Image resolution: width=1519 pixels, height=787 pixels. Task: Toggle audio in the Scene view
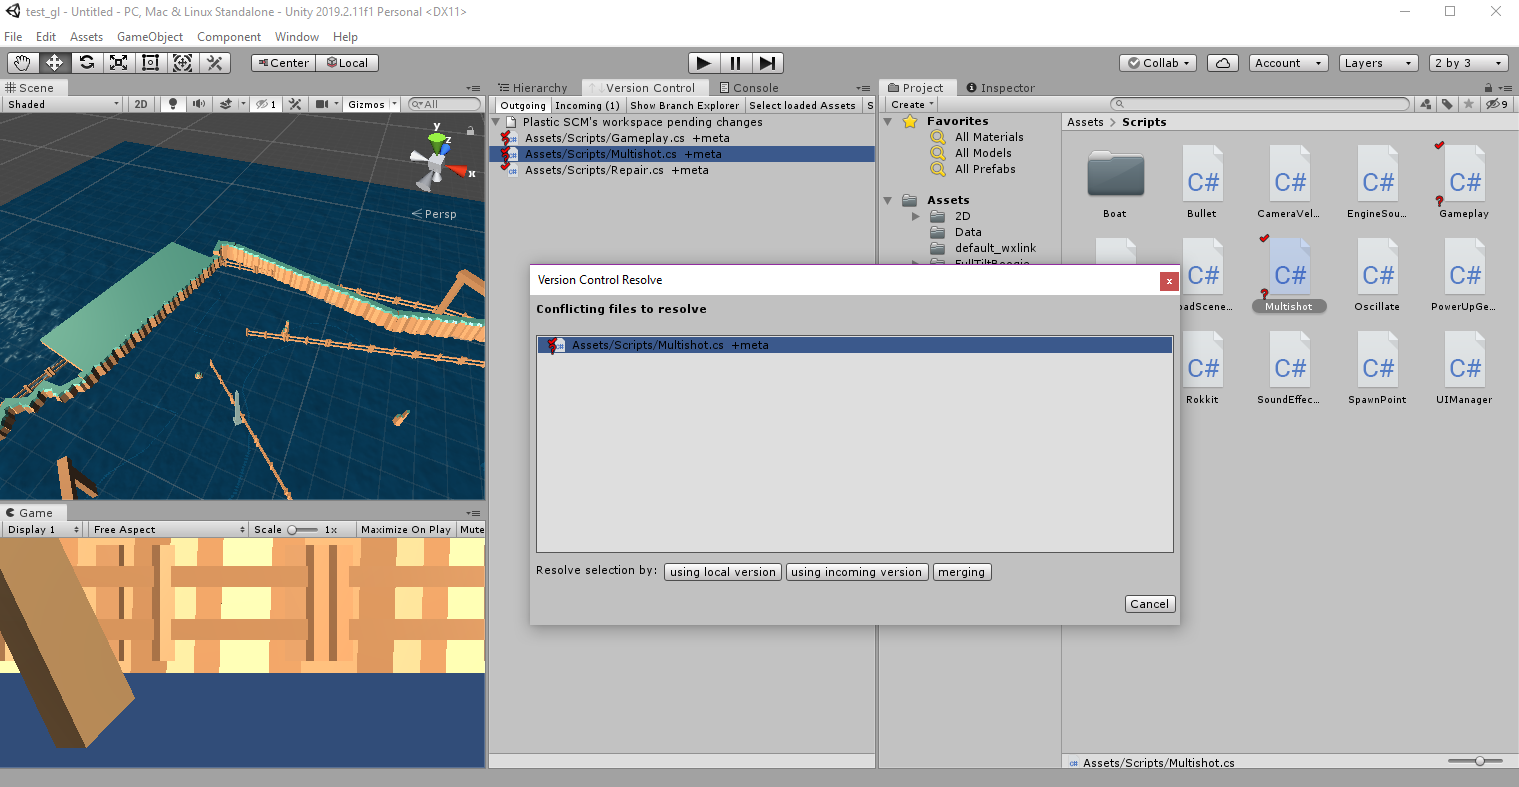pos(198,104)
